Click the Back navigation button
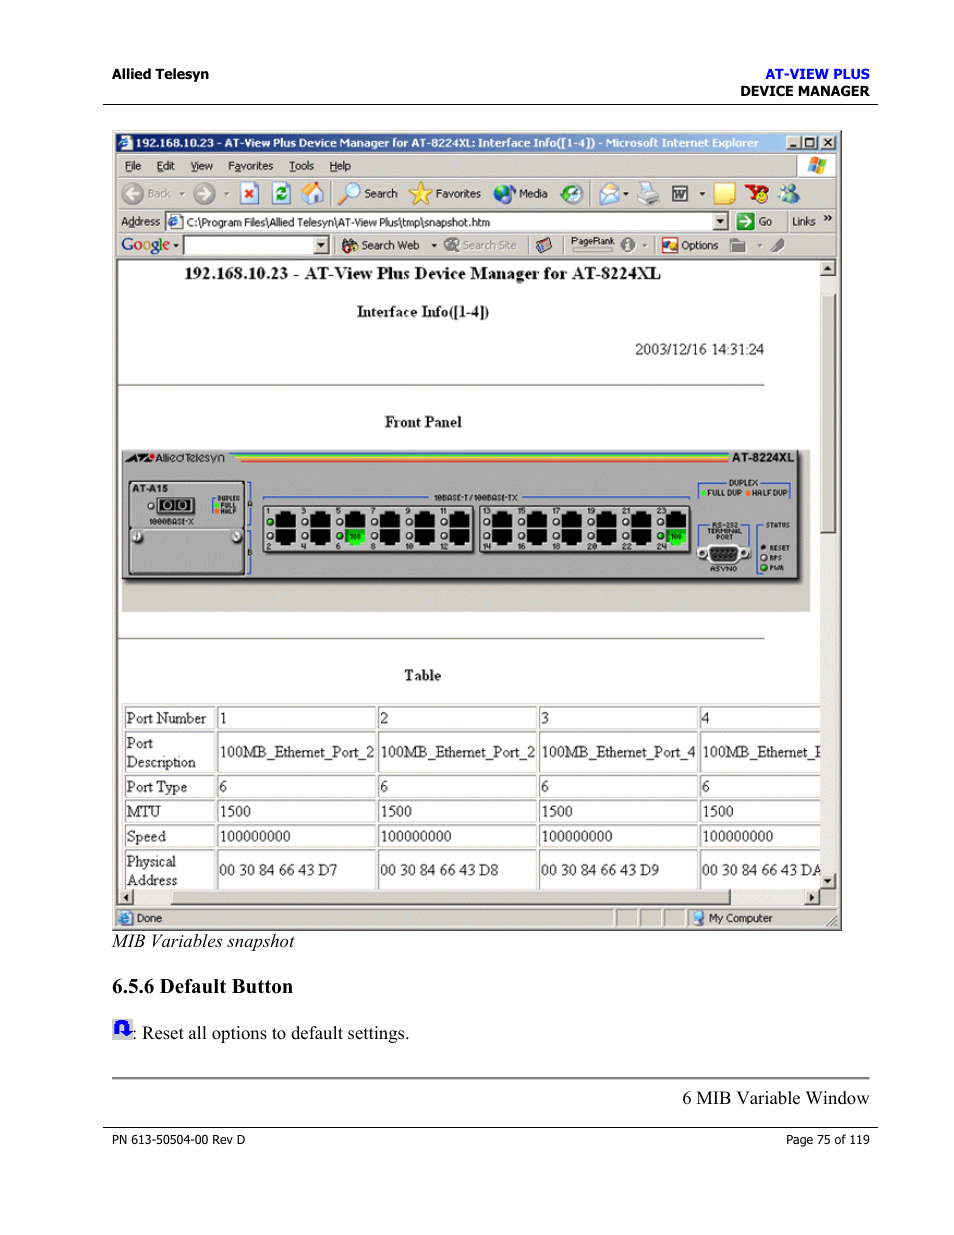This screenshot has width=954, height=1235. (x=147, y=194)
